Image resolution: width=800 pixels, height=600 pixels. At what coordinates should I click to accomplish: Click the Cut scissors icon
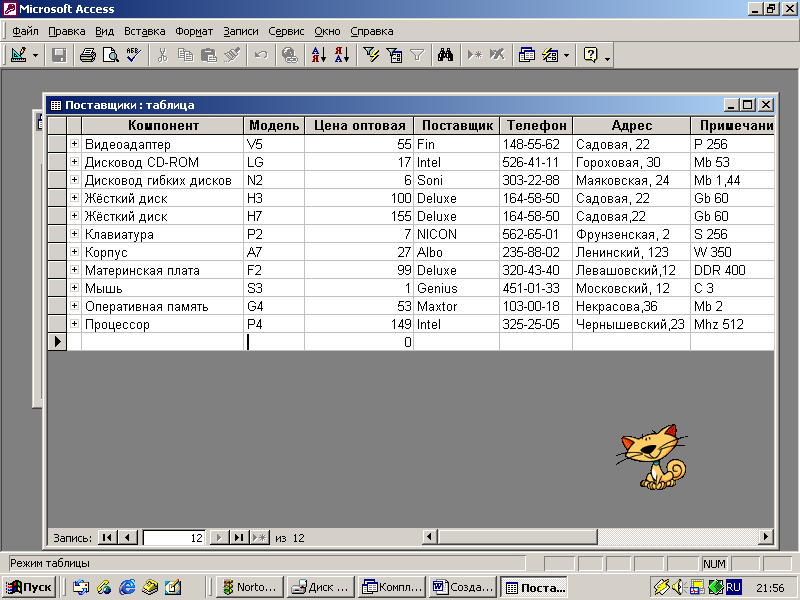162,55
